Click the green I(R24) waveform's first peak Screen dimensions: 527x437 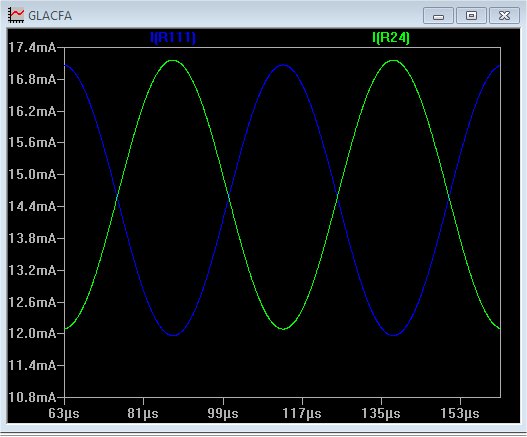pos(173,61)
